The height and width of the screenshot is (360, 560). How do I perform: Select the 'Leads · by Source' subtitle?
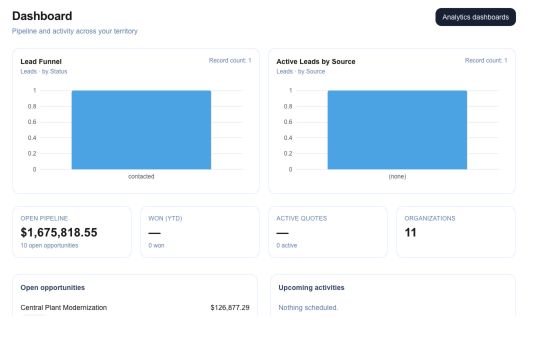(301, 71)
